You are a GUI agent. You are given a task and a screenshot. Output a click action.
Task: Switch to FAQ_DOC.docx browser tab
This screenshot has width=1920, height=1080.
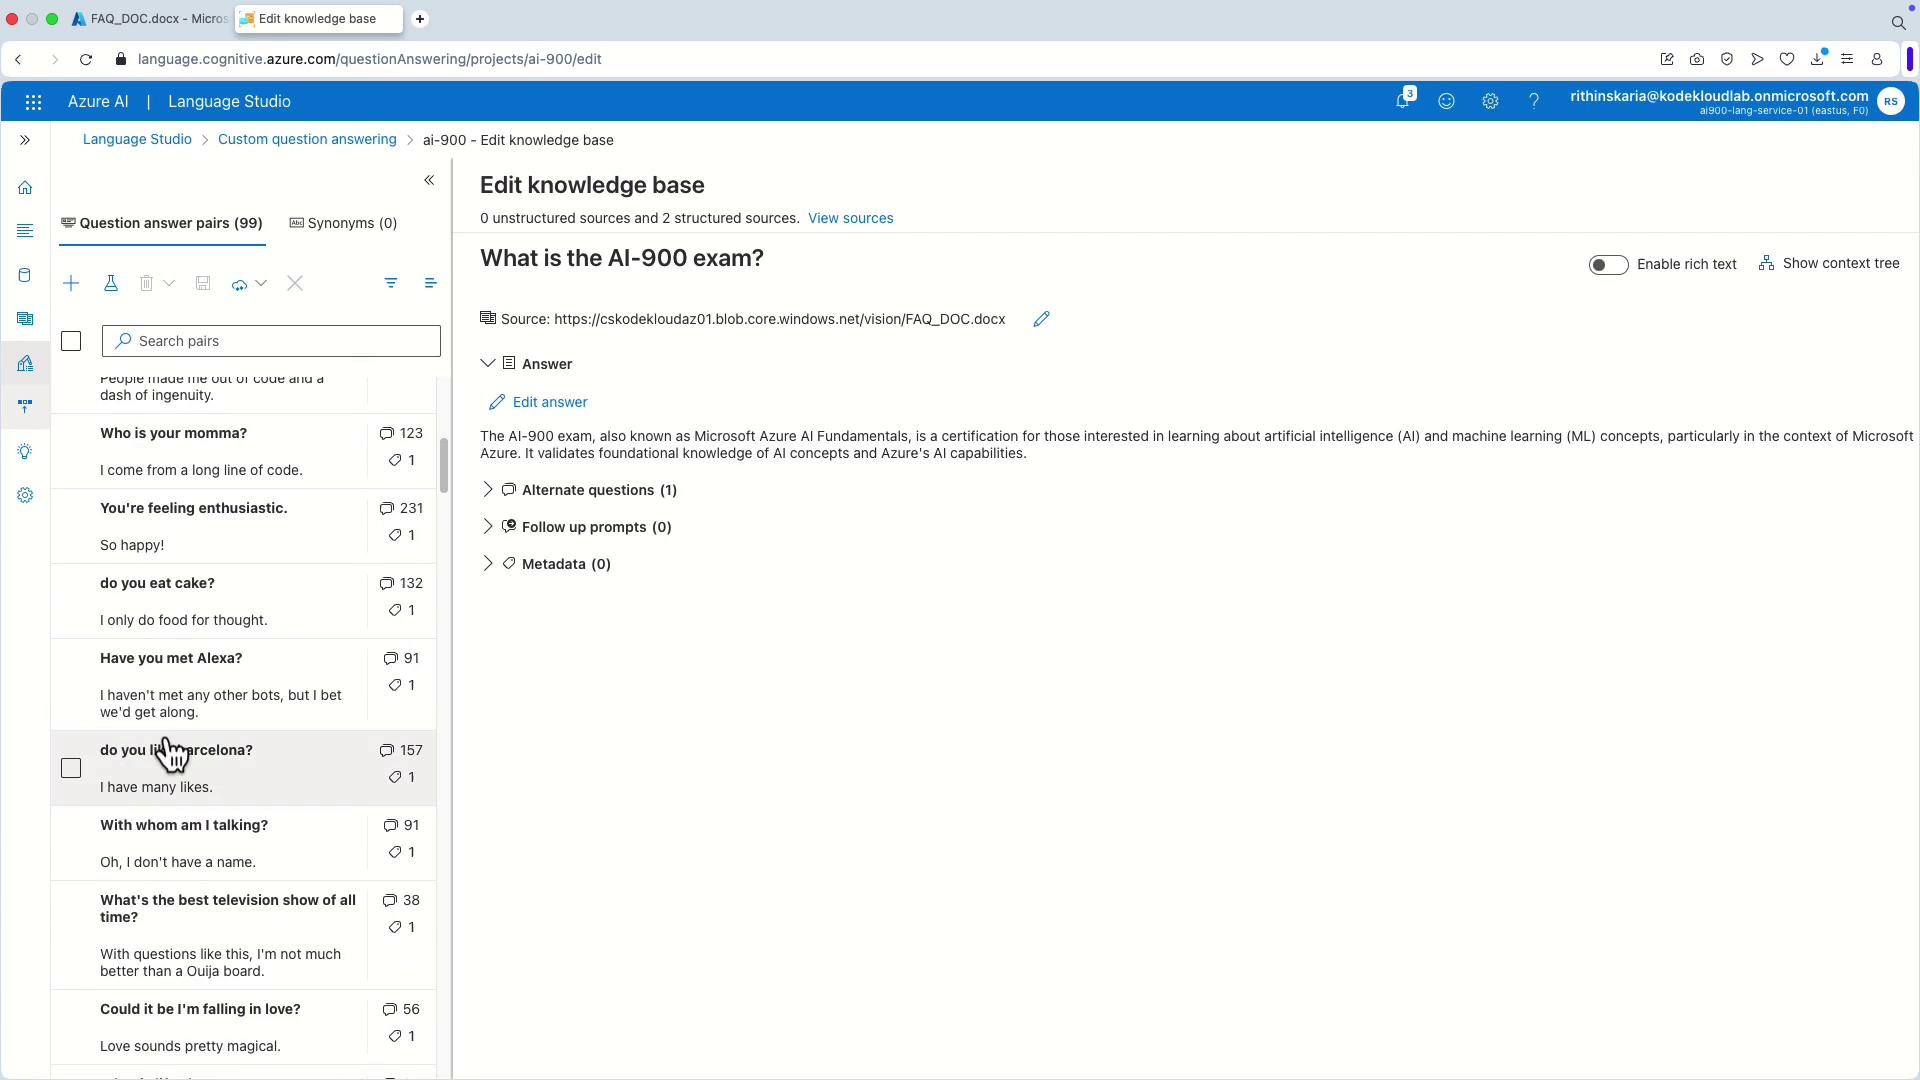[x=150, y=19]
